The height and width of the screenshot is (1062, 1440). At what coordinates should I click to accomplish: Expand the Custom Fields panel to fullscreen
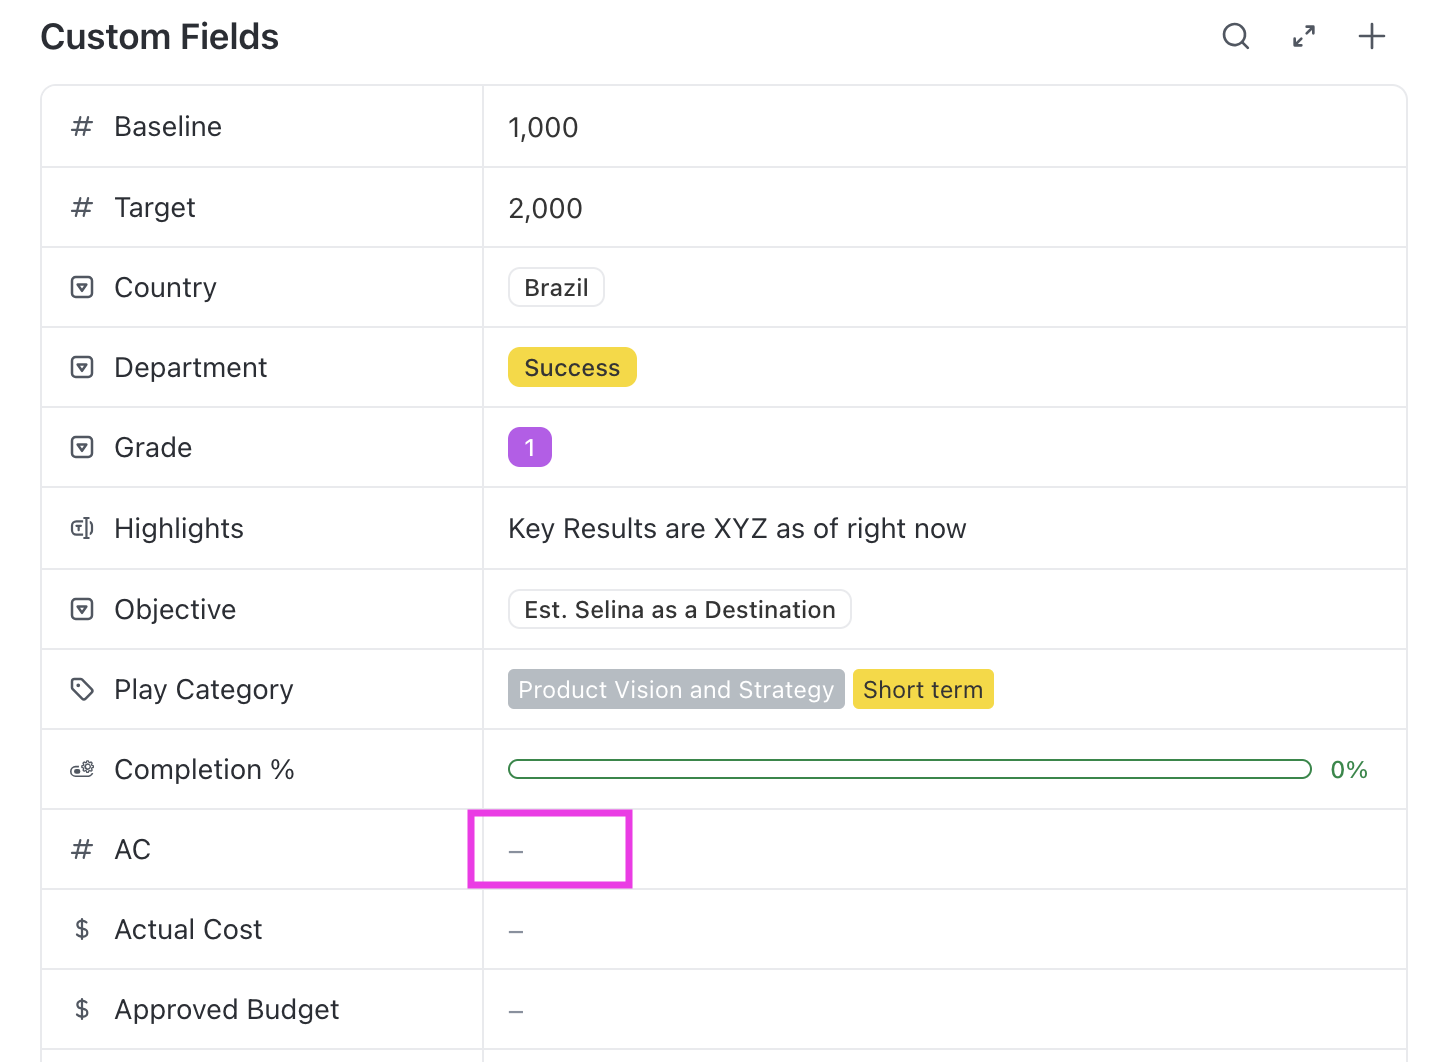click(1304, 37)
